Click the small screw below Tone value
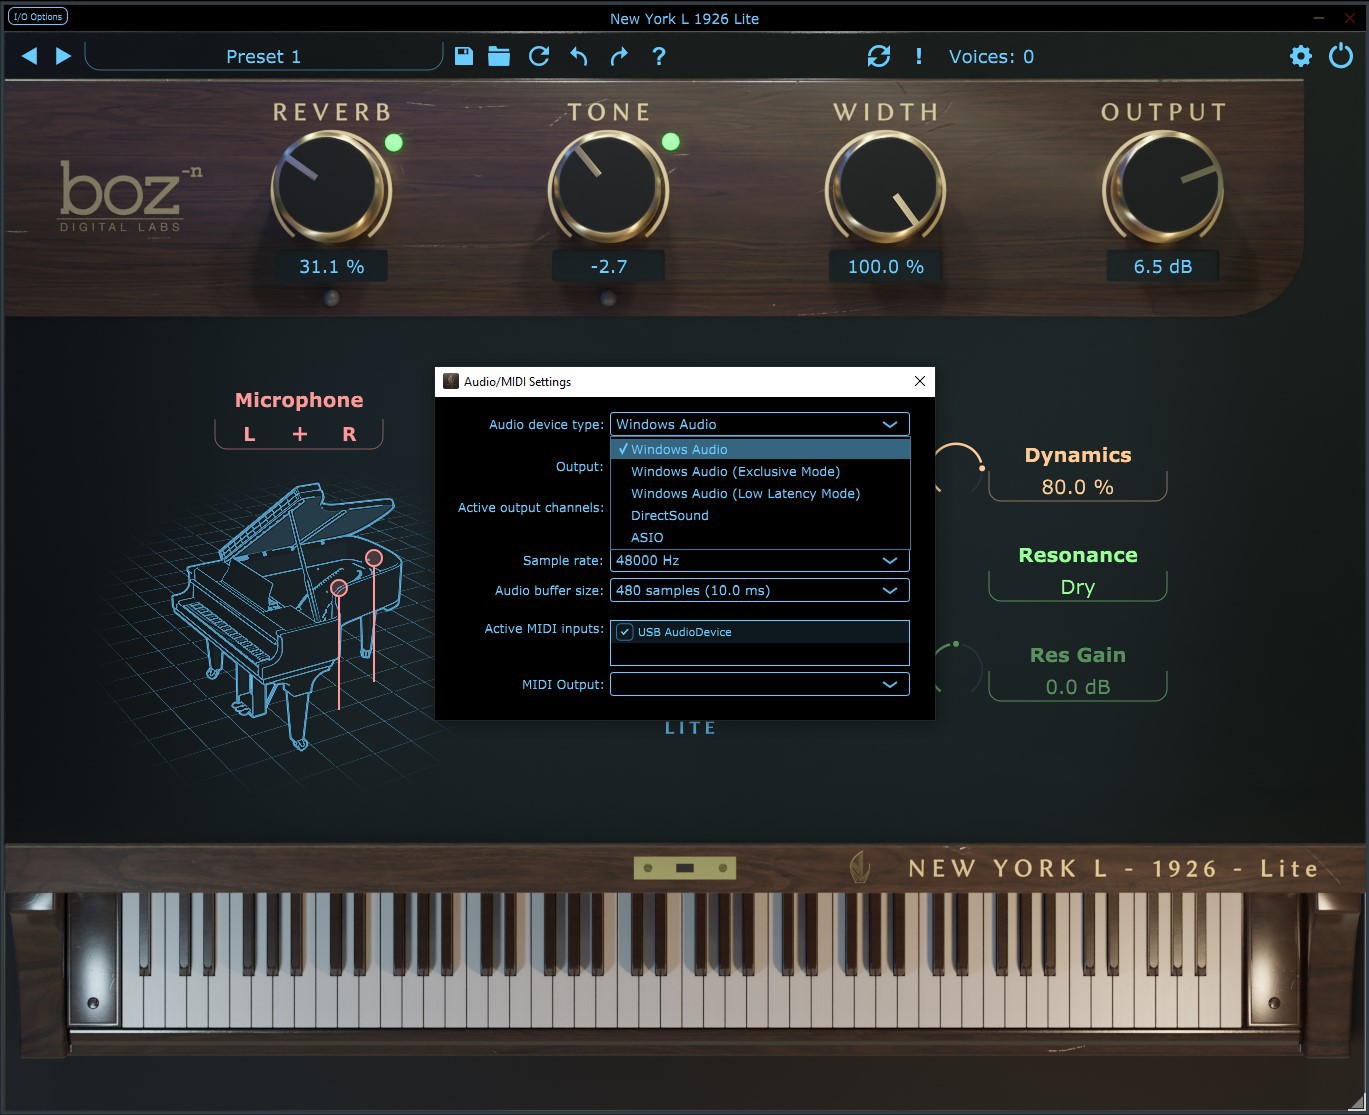The height and width of the screenshot is (1115, 1369). [607, 298]
